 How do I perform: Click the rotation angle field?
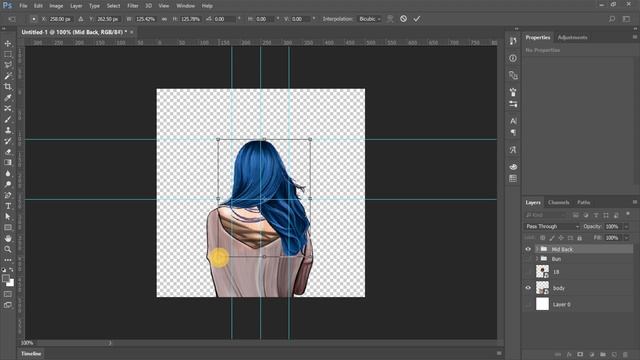click(x=224, y=19)
